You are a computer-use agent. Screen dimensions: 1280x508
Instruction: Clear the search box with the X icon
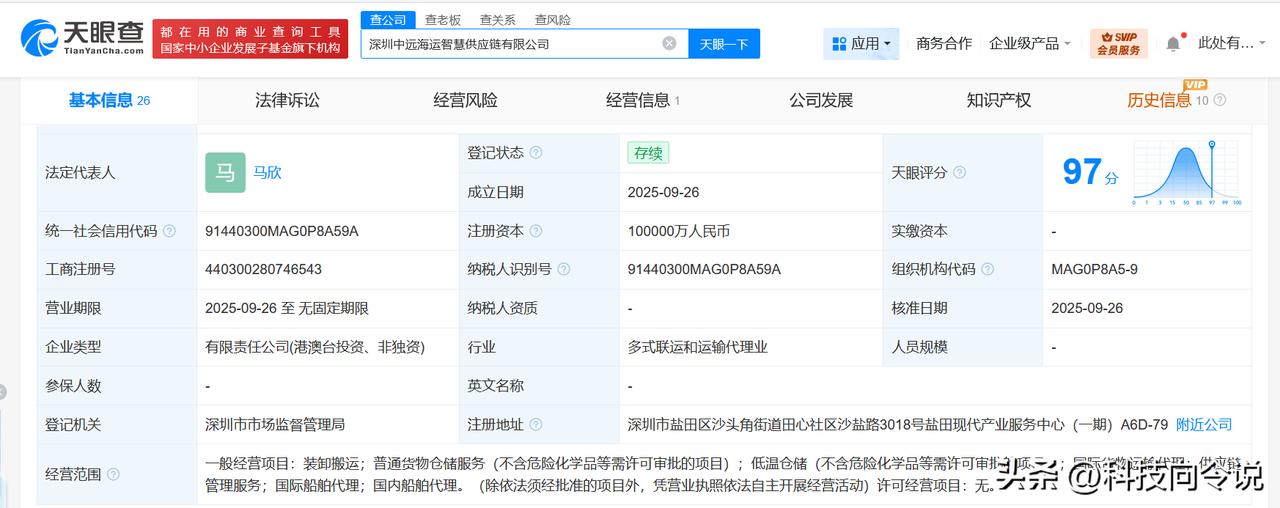coord(669,43)
